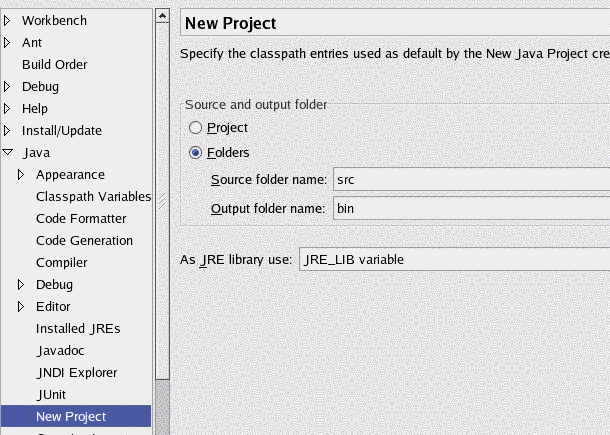
Task: Open Classpath Variables preferences
Action: tap(93, 196)
